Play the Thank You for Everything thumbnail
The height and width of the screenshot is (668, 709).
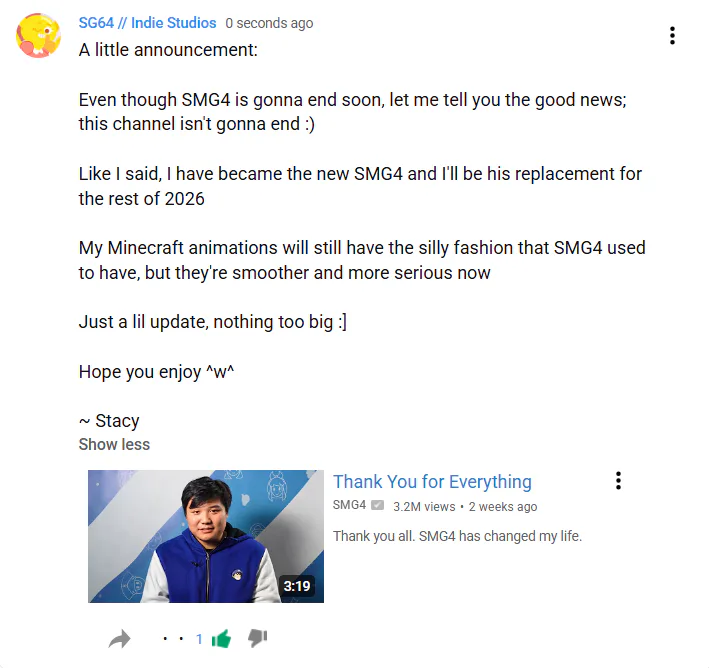click(x=206, y=536)
